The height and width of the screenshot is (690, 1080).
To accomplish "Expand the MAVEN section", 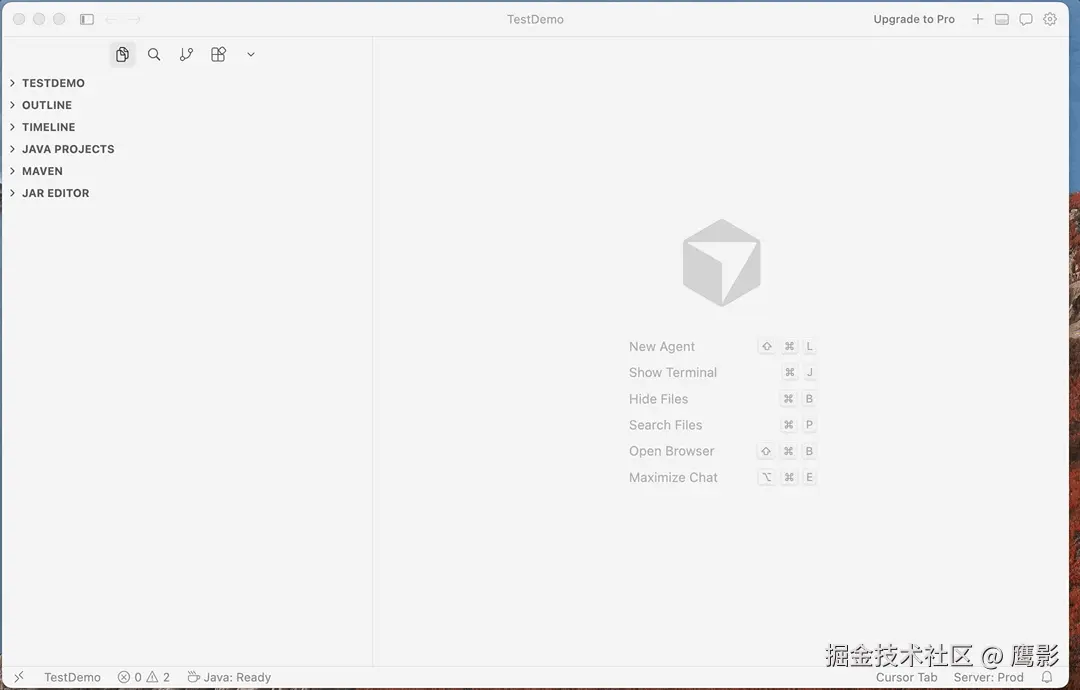I will [x=42, y=171].
